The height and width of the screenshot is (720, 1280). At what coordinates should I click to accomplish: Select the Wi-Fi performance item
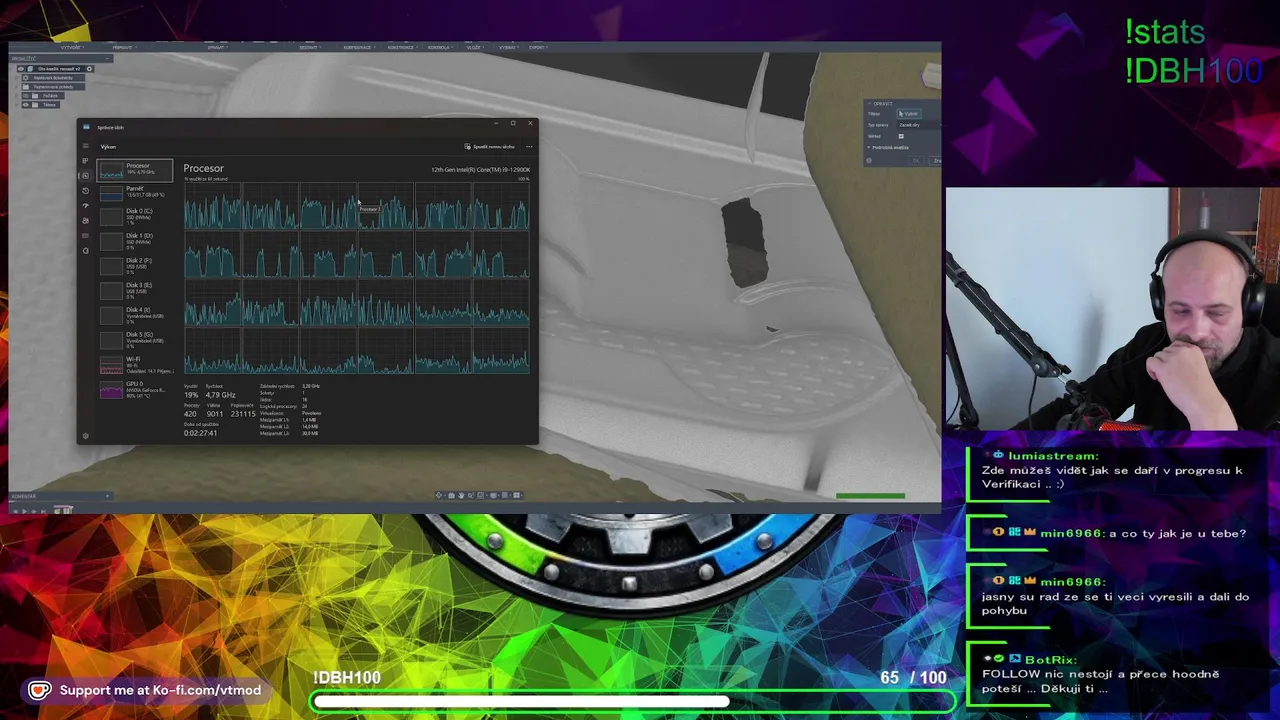[135, 364]
